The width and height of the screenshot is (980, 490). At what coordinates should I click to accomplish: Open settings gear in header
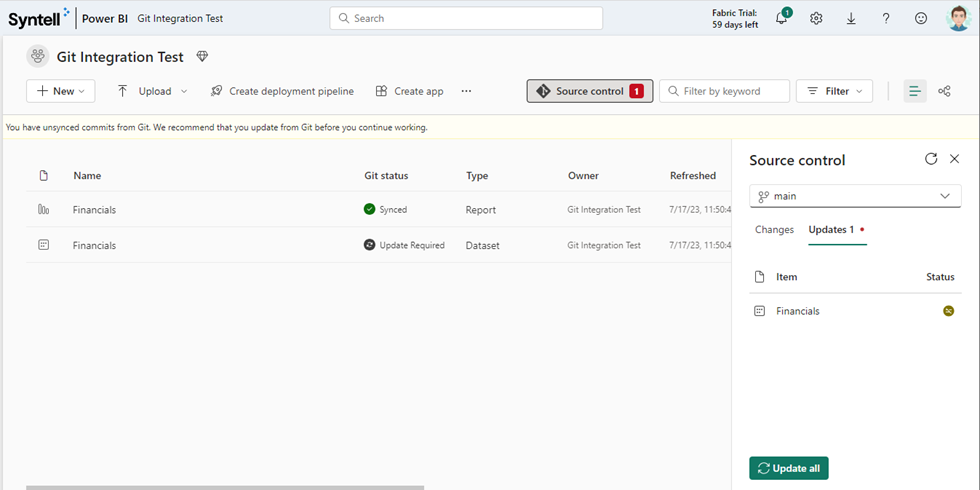(x=816, y=18)
